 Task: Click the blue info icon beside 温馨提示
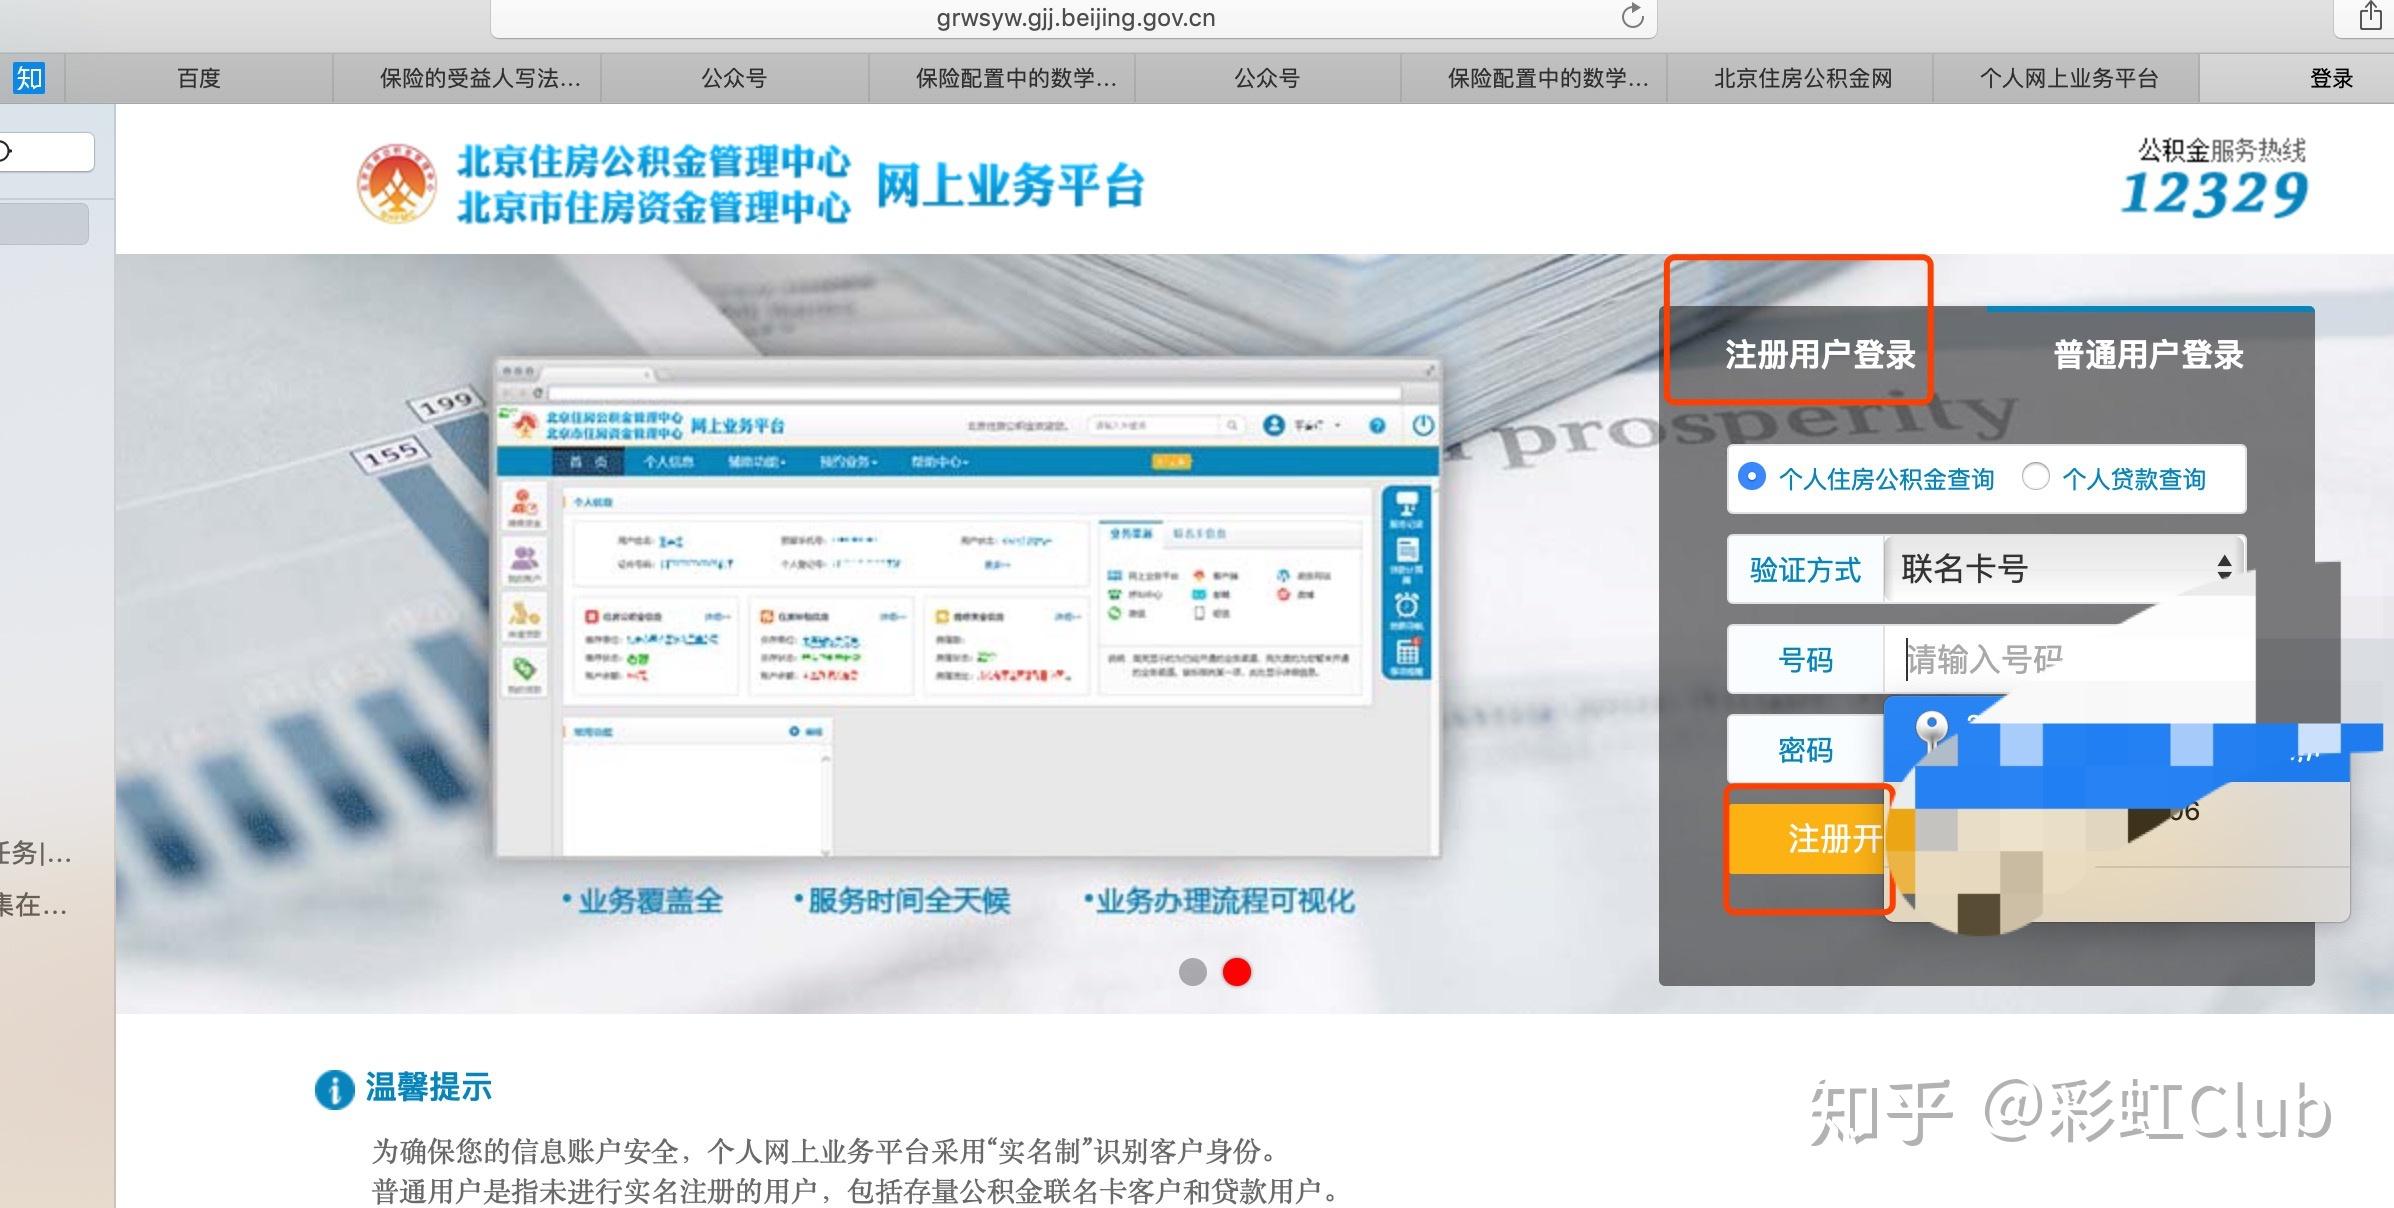334,1089
